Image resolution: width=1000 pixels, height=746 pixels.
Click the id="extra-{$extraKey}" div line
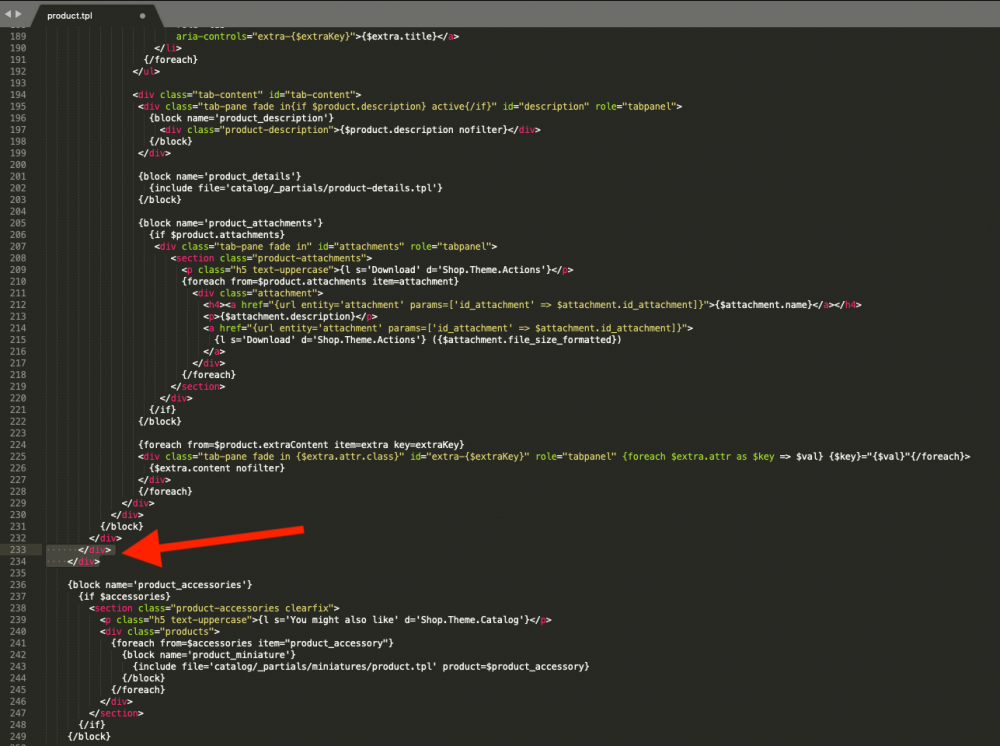(554, 457)
